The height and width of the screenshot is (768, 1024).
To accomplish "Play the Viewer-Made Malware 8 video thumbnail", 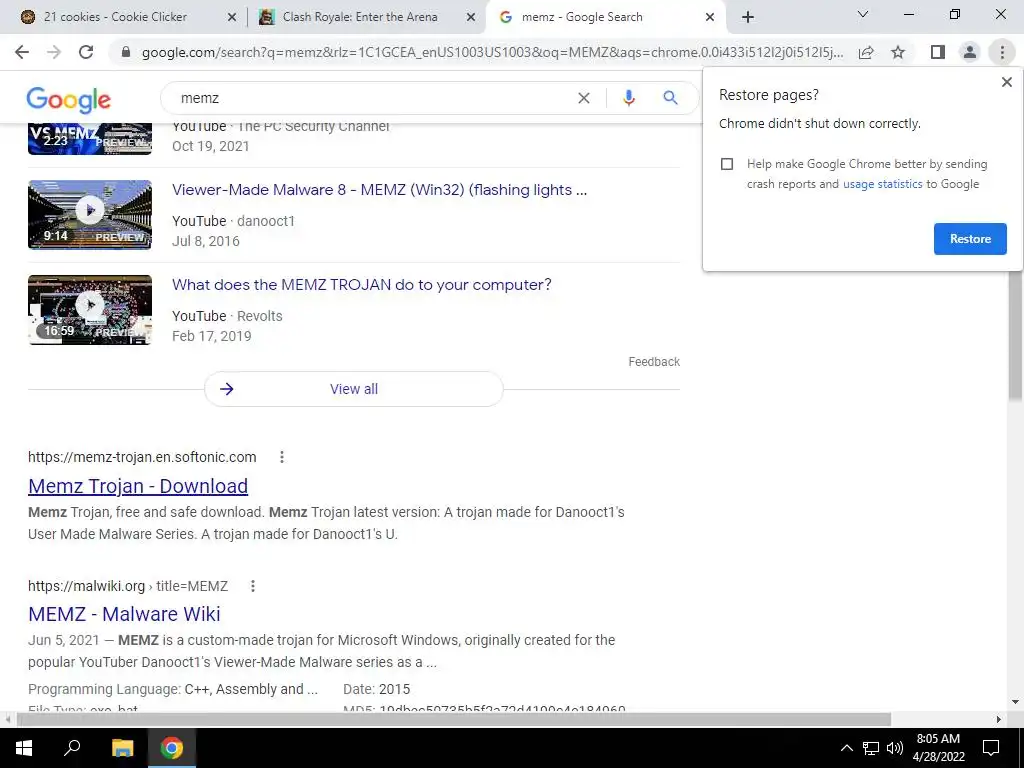I will (x=90, y=214).
